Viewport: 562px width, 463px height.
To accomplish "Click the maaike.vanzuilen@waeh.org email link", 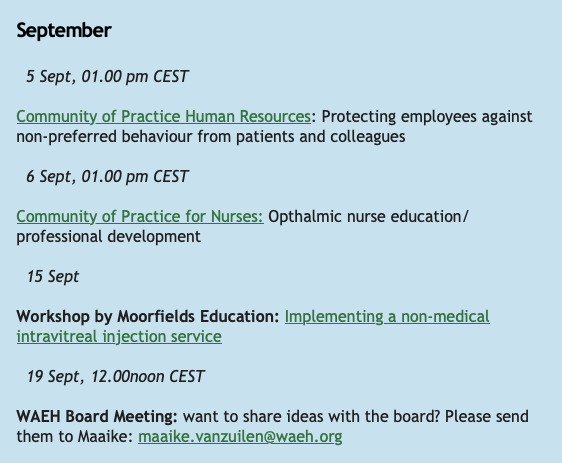I will (x=240, y=436).
